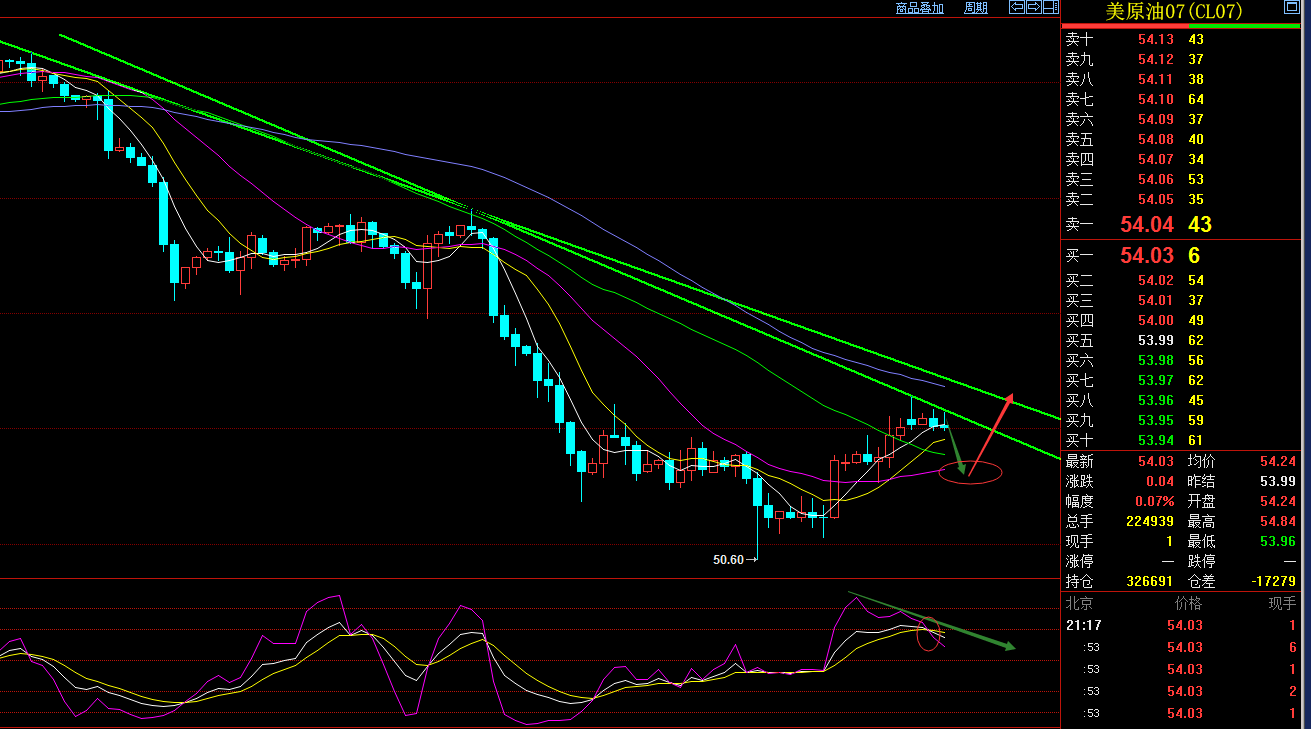Click the 涨跌 change value 0.04
This screenshot has width=1311, height=729.
pyautogui.click(x=1160, y=481)
